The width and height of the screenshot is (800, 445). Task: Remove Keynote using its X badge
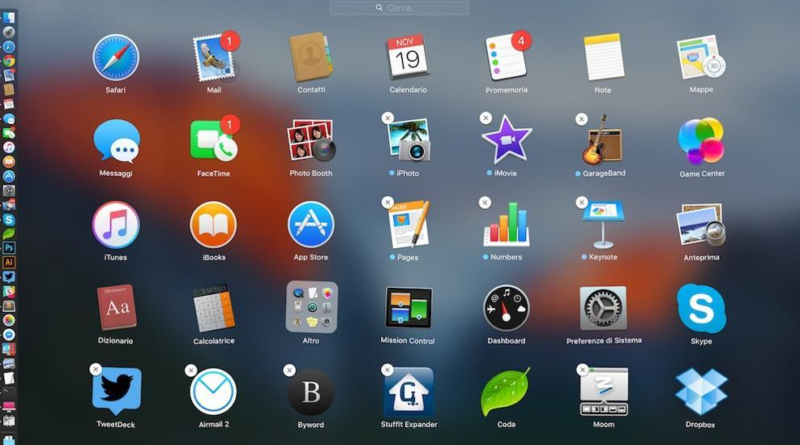click(582, 202)
